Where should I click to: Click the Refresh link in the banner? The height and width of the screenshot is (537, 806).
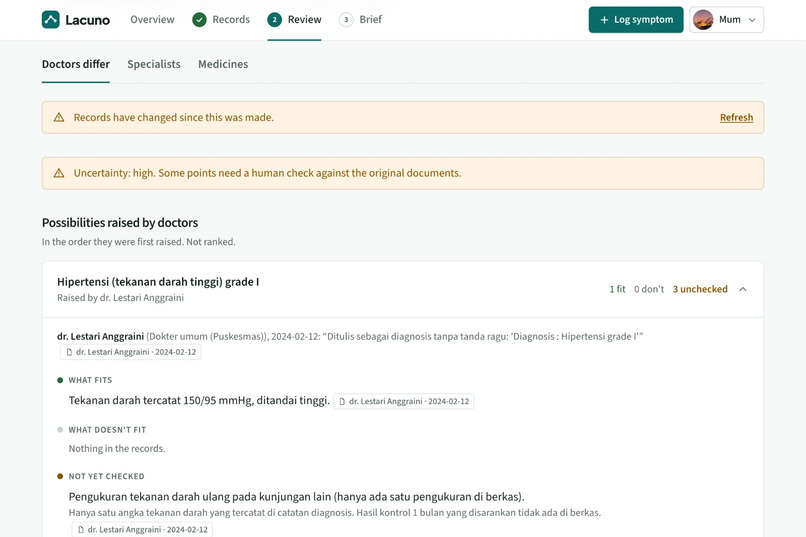736,117
